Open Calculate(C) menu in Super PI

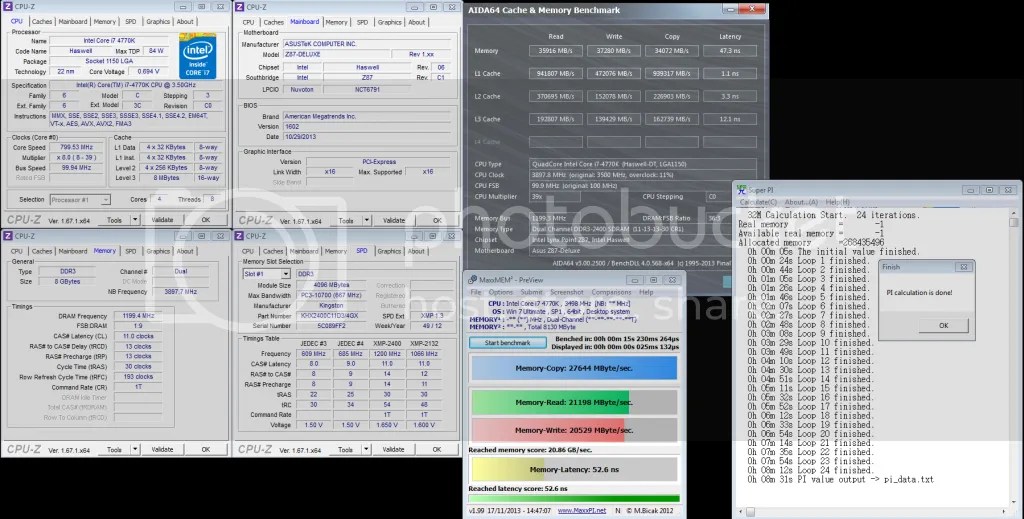click(x=758, y=202)
